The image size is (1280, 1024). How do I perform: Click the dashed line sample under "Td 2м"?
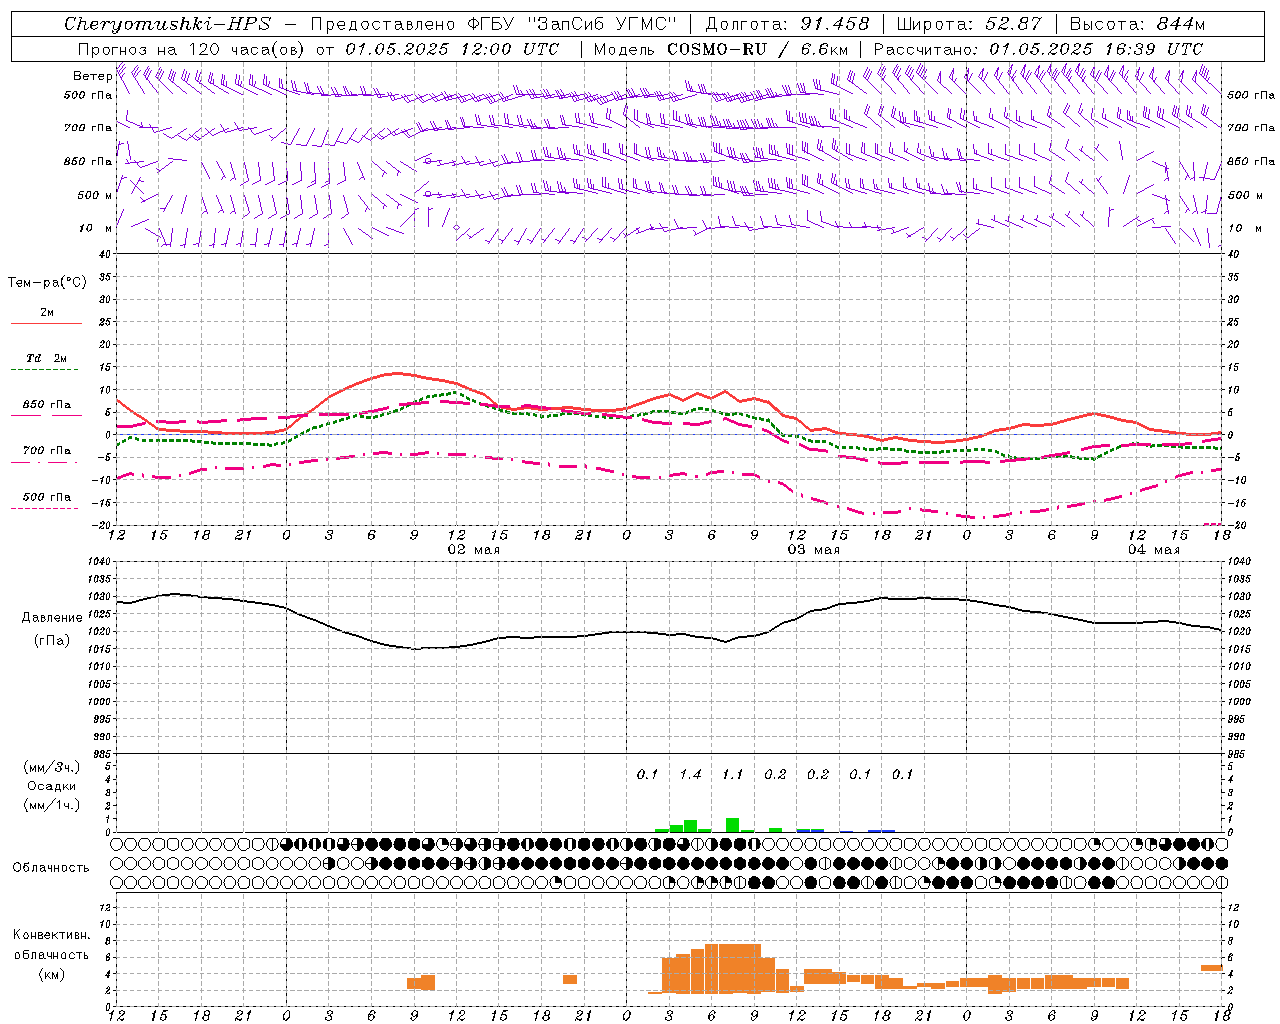pyautogui.click(x=44, y=369)
